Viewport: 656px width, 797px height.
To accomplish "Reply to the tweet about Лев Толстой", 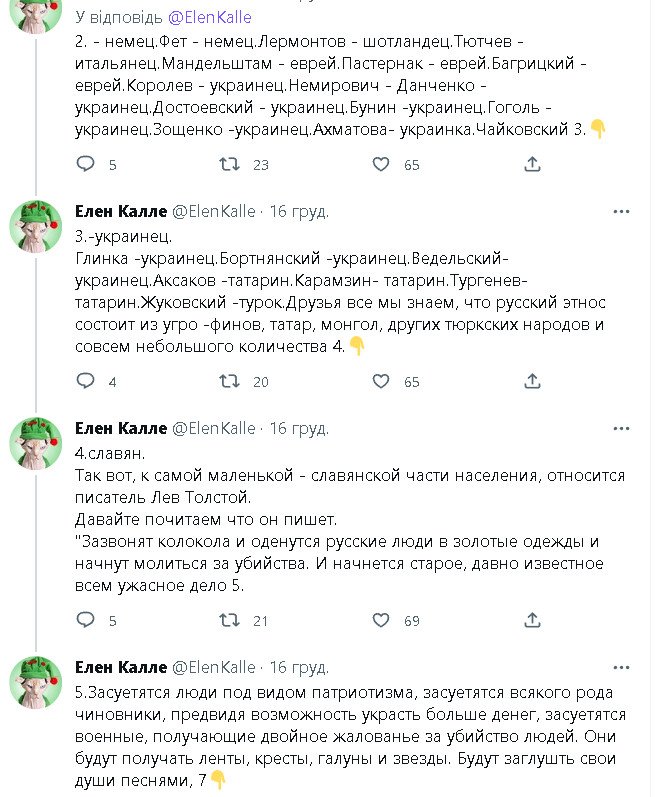I will [86, 620].
